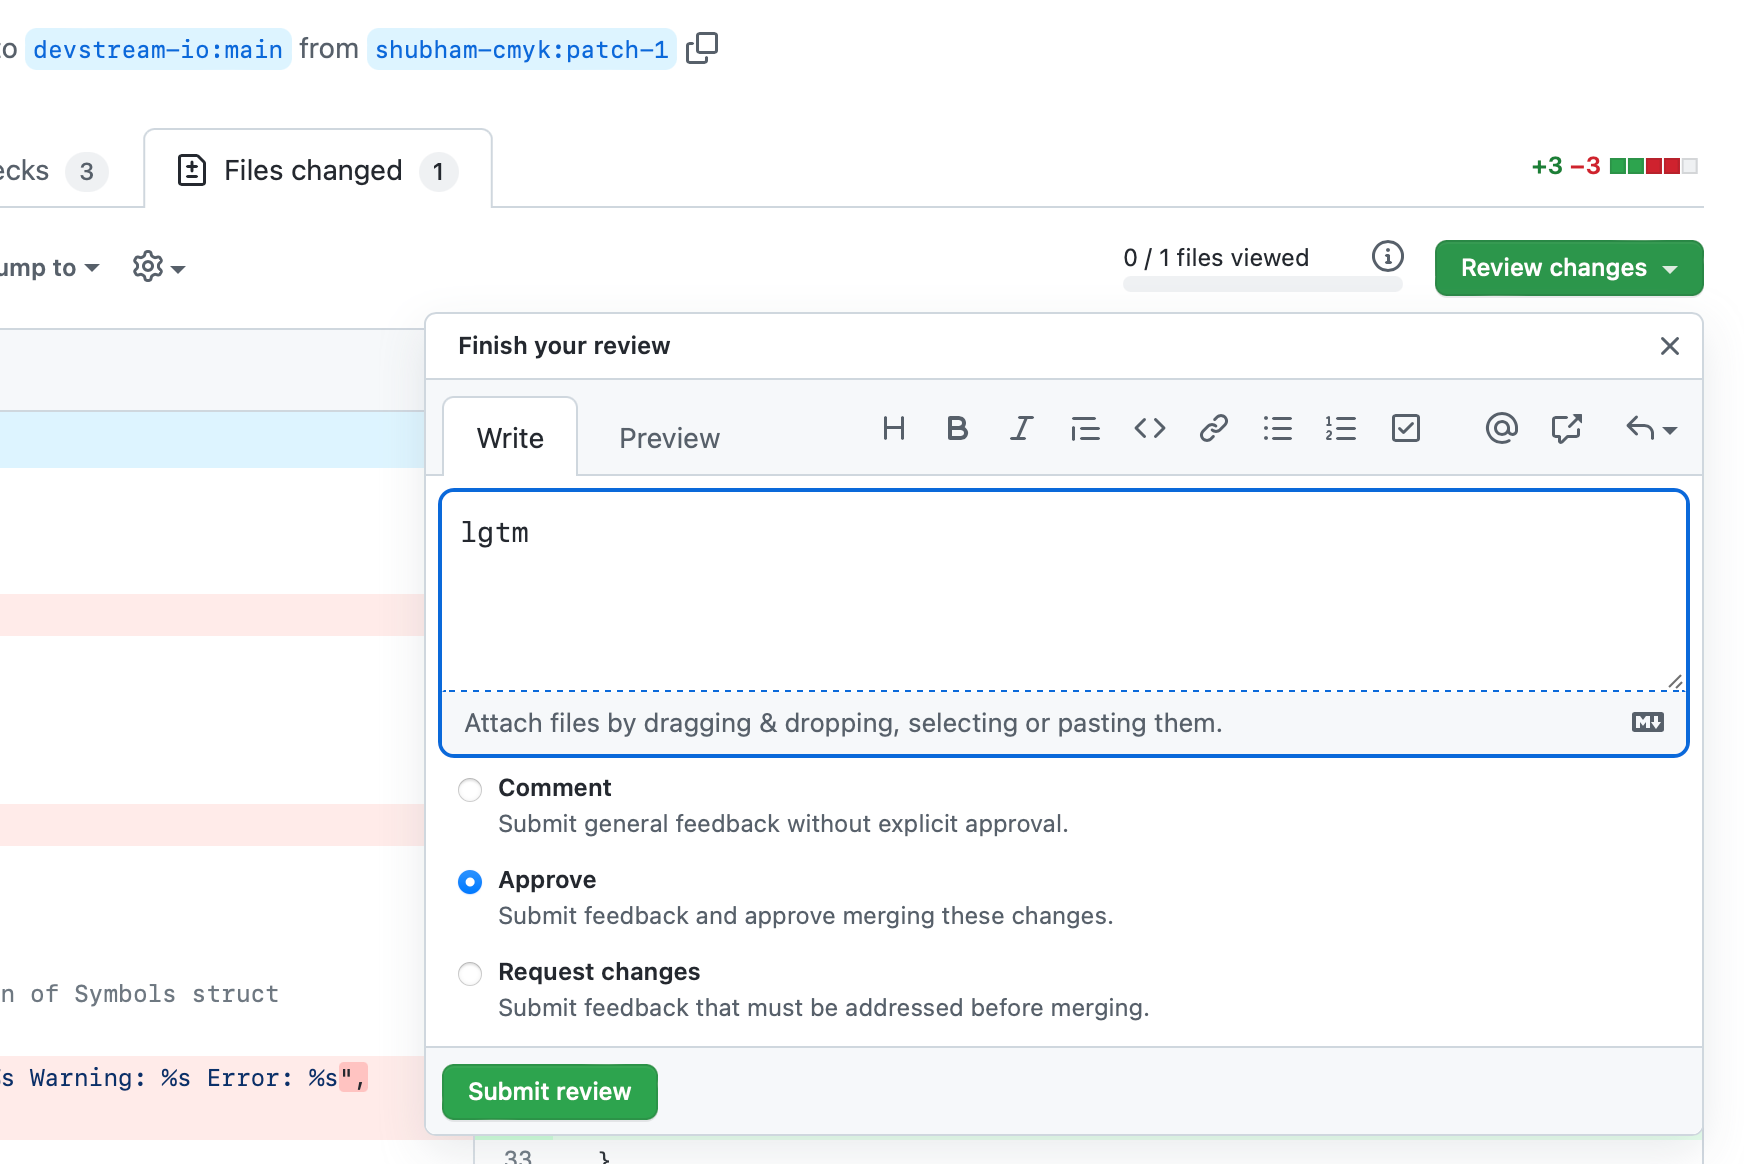
Task: Insert a heading with the H icon
Action: pos(894,429)
